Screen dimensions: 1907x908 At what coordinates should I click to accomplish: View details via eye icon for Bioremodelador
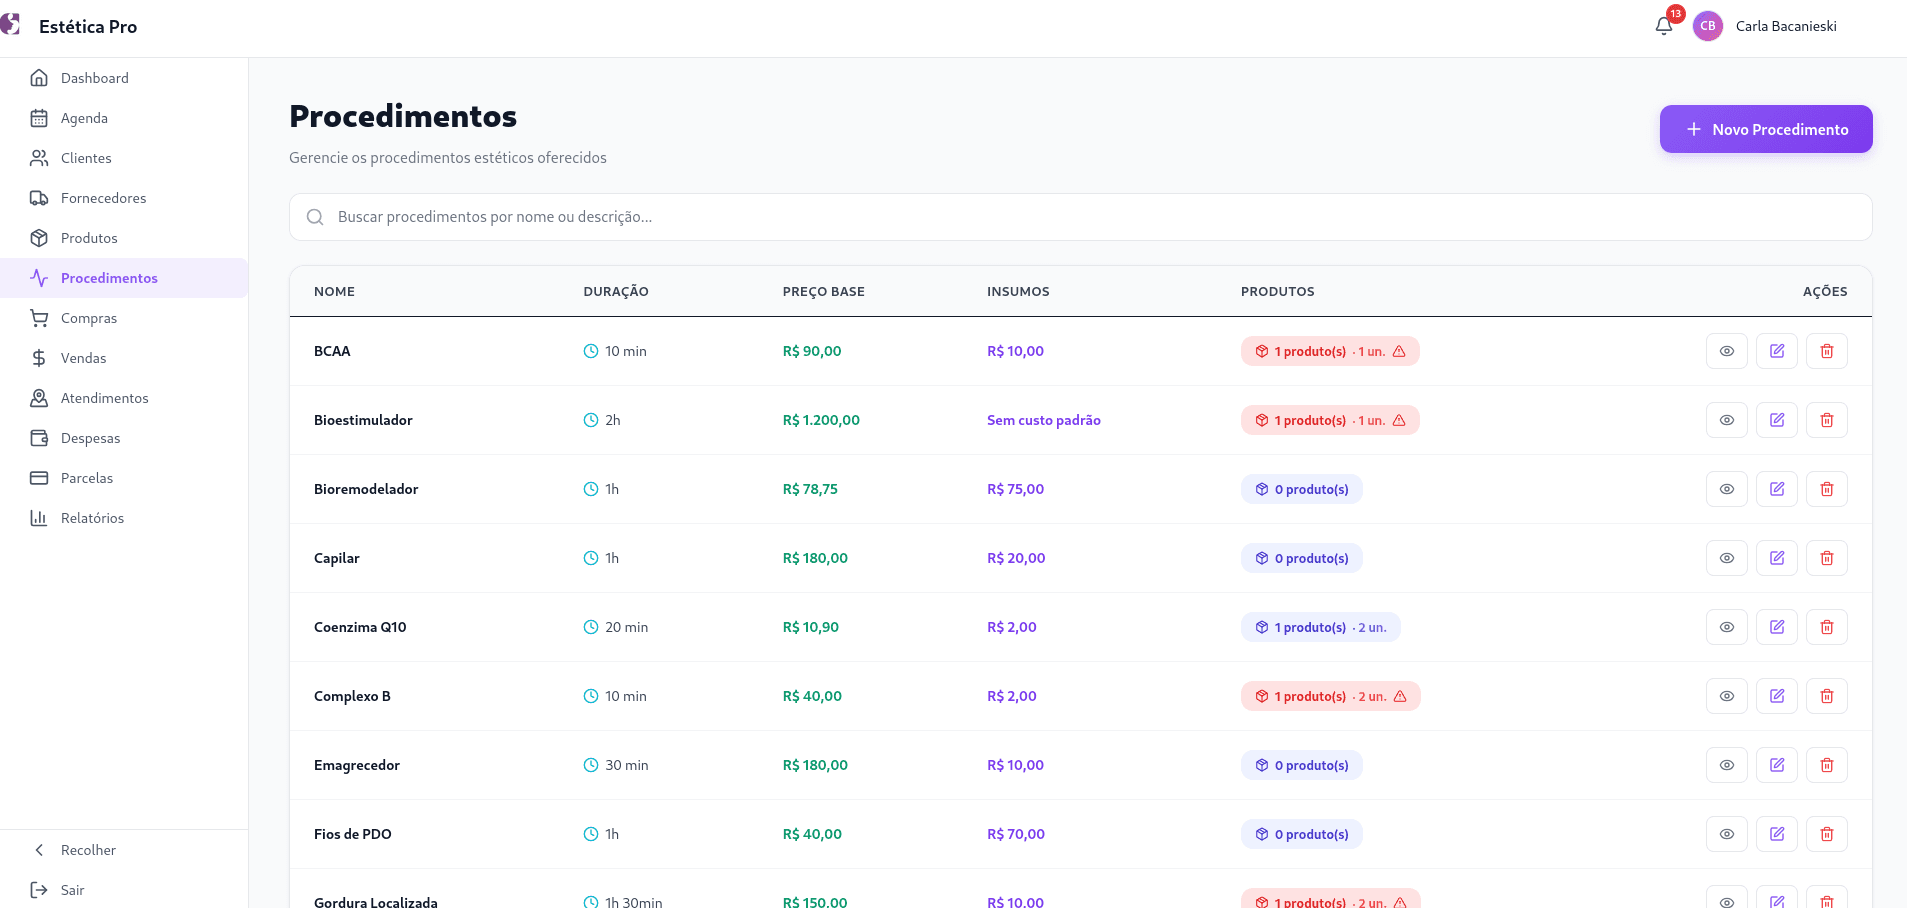(x=1727, y=489)
